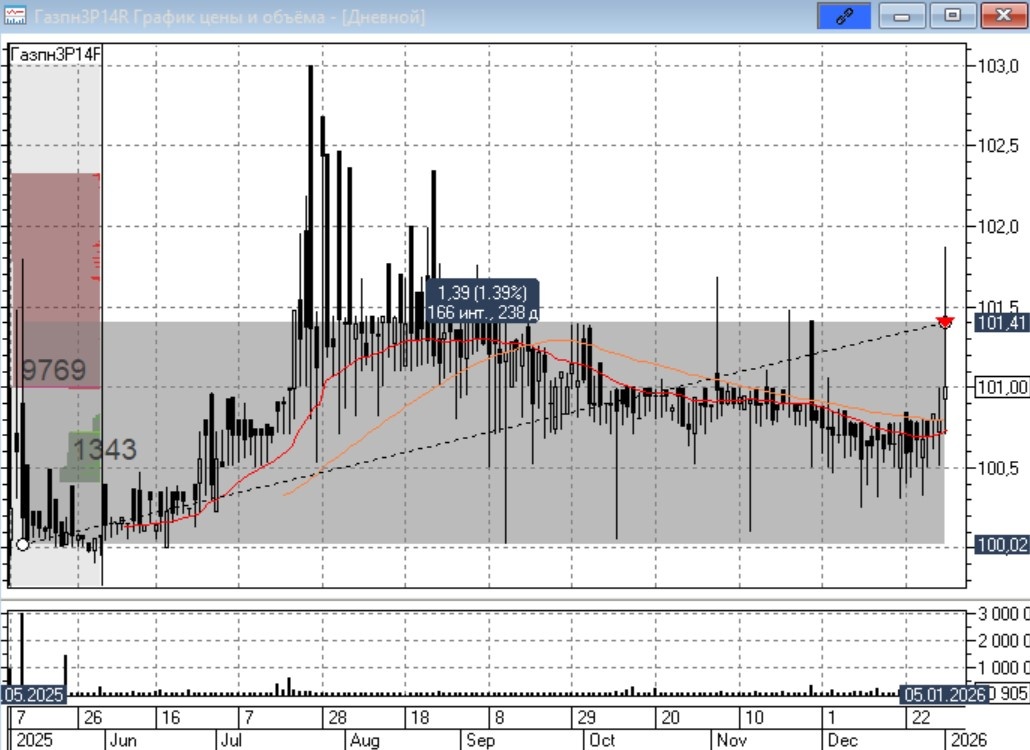Click the 2025 year label on time axis
Screen dimensions: 1030x750
(x=34, y=740)
